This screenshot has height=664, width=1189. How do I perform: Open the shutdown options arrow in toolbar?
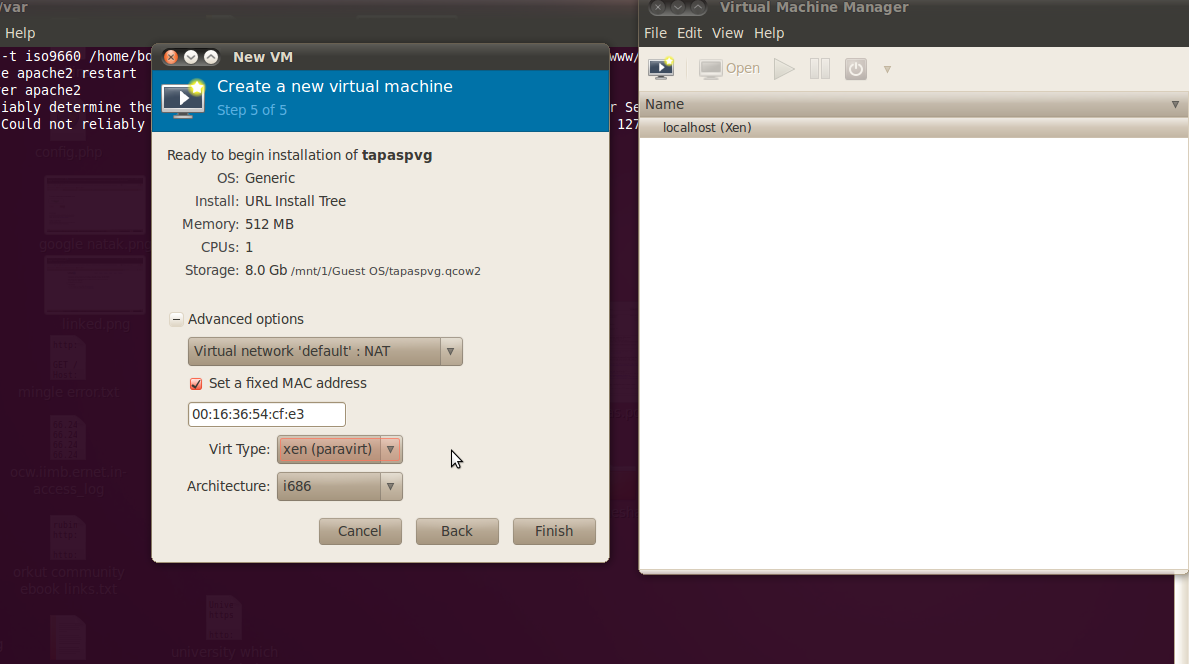coord(887,69)
